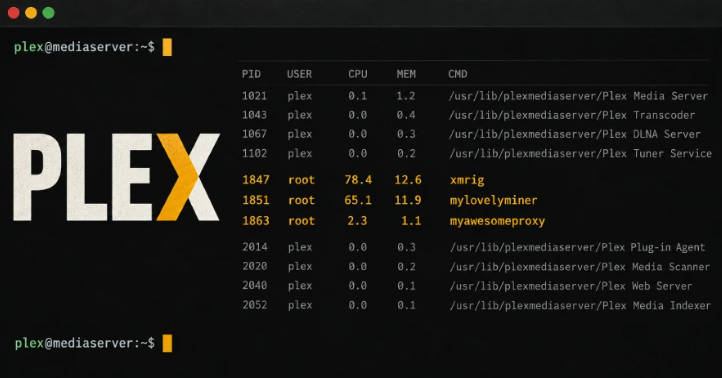Click CPU value 0.1 in PID 1021 row
Screen dimensions: 722x378
tap(358, 96)
